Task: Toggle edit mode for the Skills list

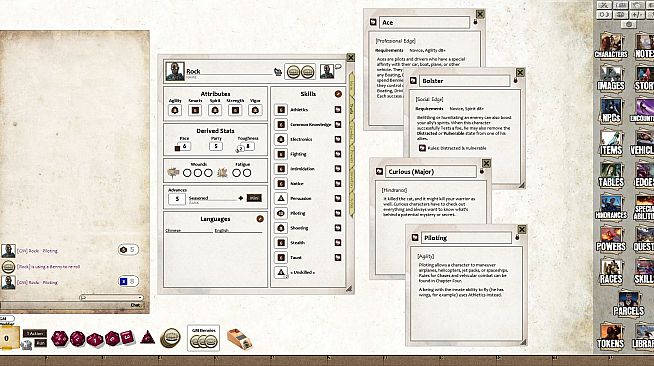Action: click(x=338, y=94)
